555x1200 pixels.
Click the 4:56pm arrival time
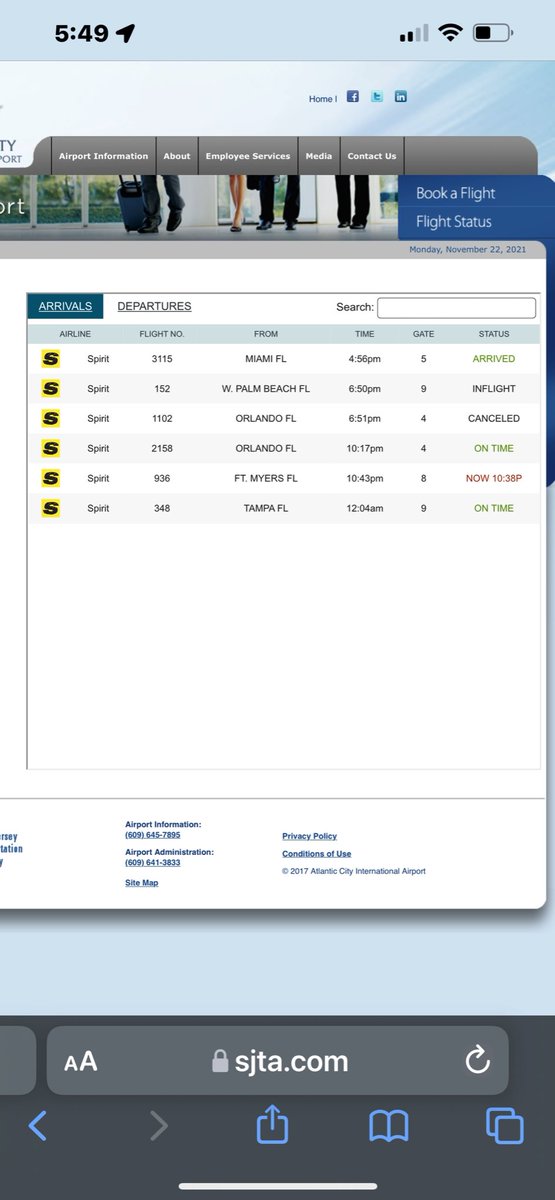[x=365, y=359]
